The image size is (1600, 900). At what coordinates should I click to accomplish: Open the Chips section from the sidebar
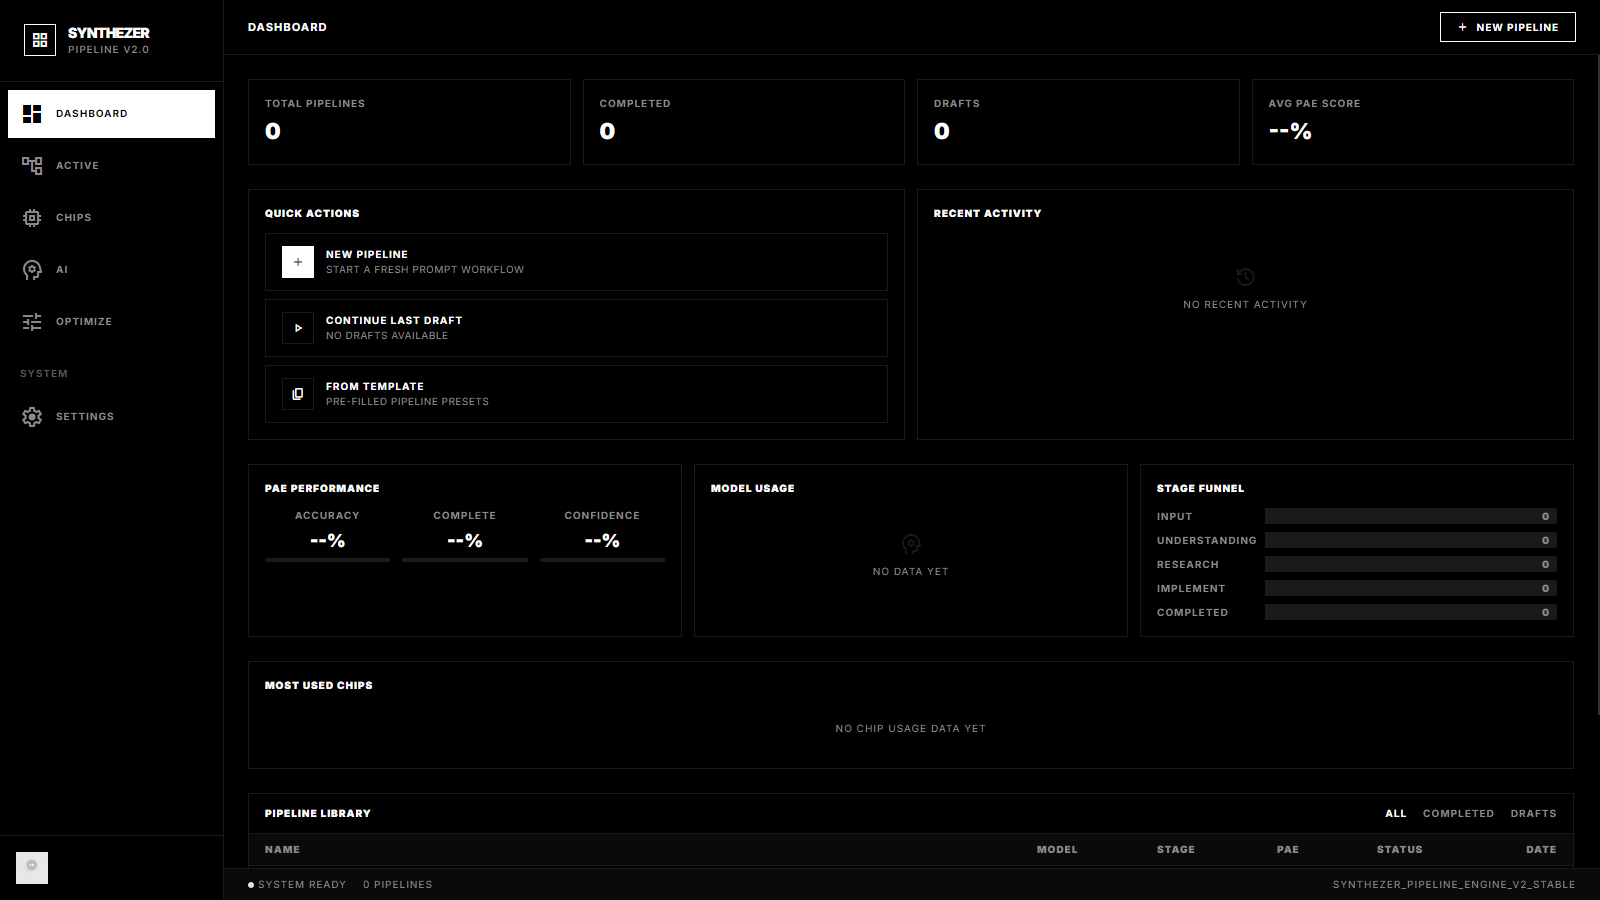pyautogui.click(x=71, y=217)
